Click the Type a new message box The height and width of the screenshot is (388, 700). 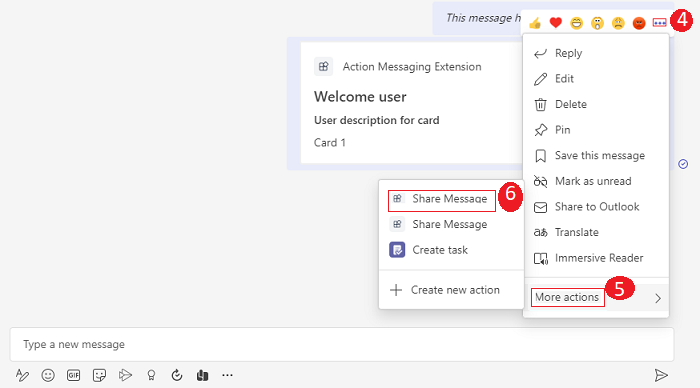point(342,344)
